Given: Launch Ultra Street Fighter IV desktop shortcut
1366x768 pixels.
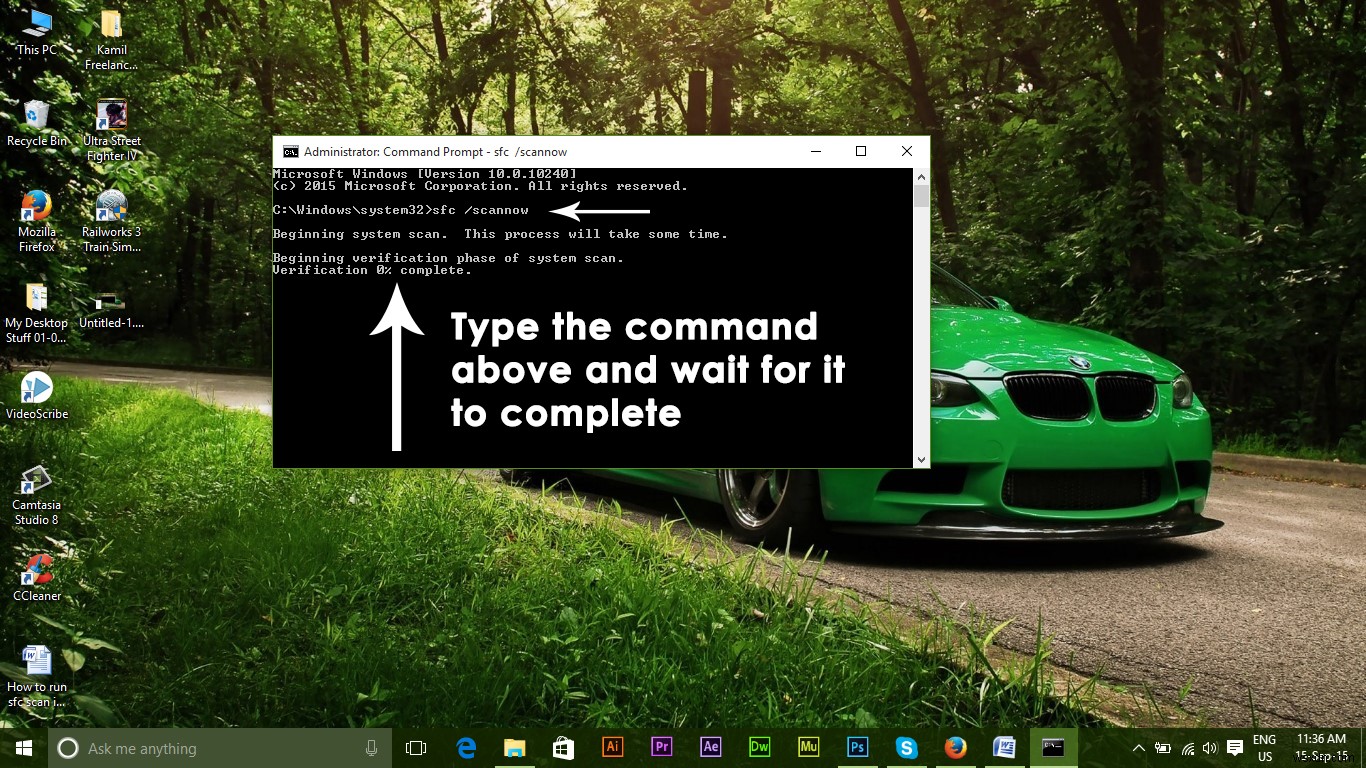Looking at the screenshot, I should [x=111, y=130].
